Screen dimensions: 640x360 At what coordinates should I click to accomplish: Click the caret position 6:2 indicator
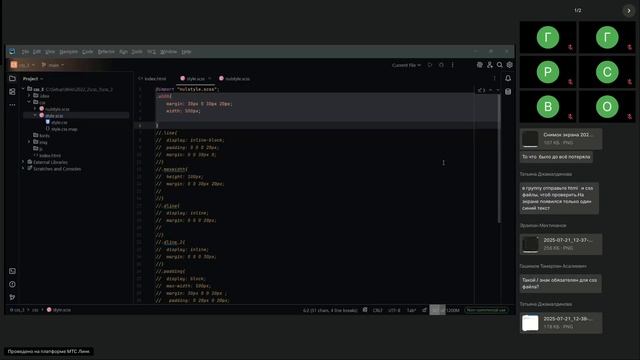(x=330, y=310)
